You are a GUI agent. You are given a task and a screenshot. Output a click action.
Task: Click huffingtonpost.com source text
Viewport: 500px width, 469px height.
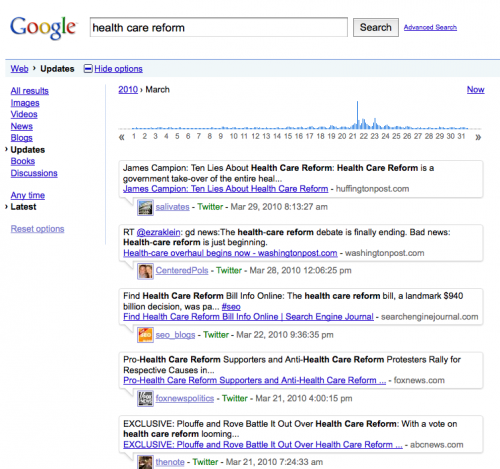click(x=372, y=189)
